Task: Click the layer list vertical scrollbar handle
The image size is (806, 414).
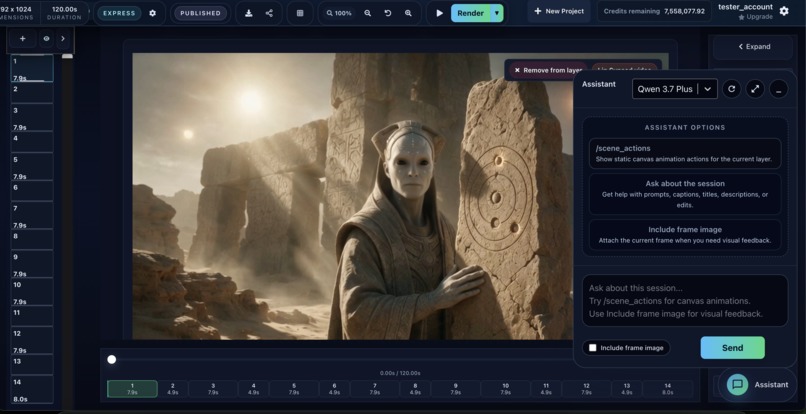Action: pyautogui.click(x=67, y=56)
